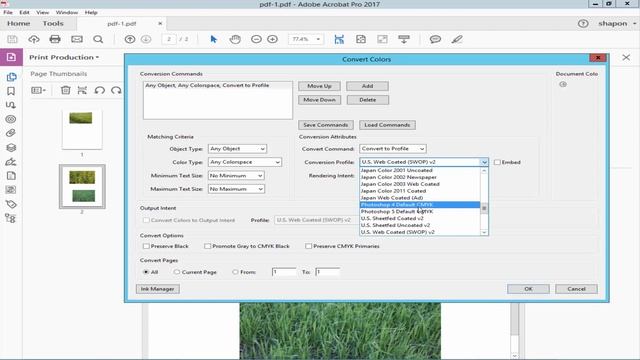Go to next page arrow icon
This screenshot has height=360, width=640.
146,39
